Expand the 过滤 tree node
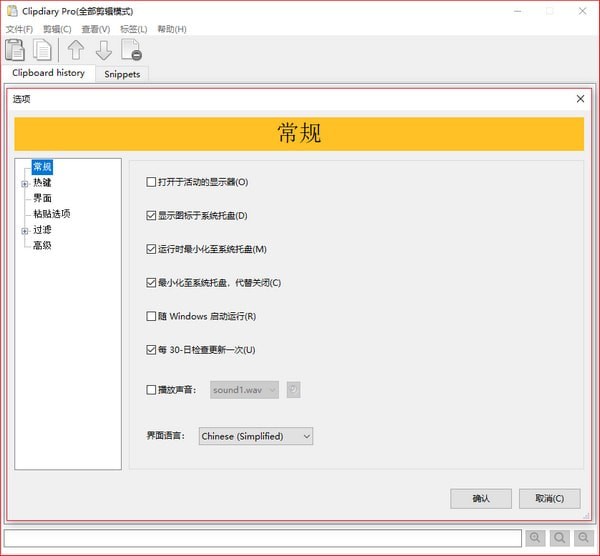 (x=25, y=231)
